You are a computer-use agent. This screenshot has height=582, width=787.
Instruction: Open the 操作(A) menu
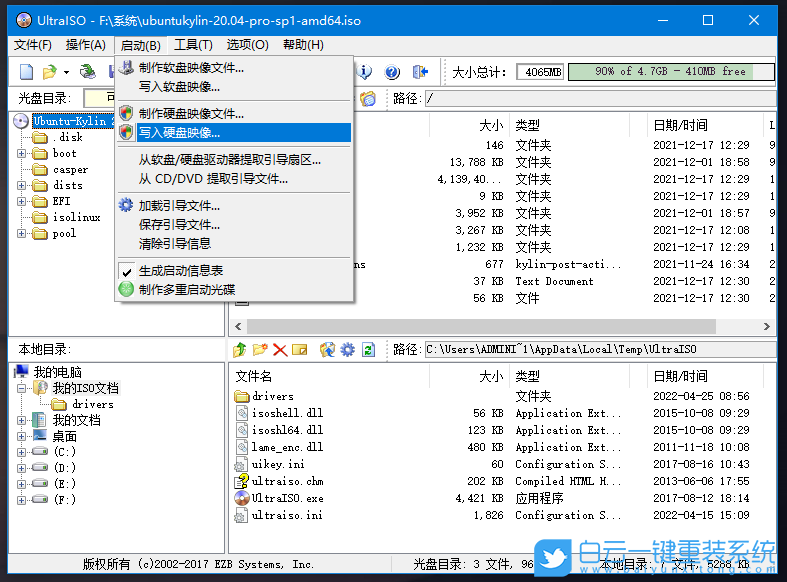tap(86, 45)
